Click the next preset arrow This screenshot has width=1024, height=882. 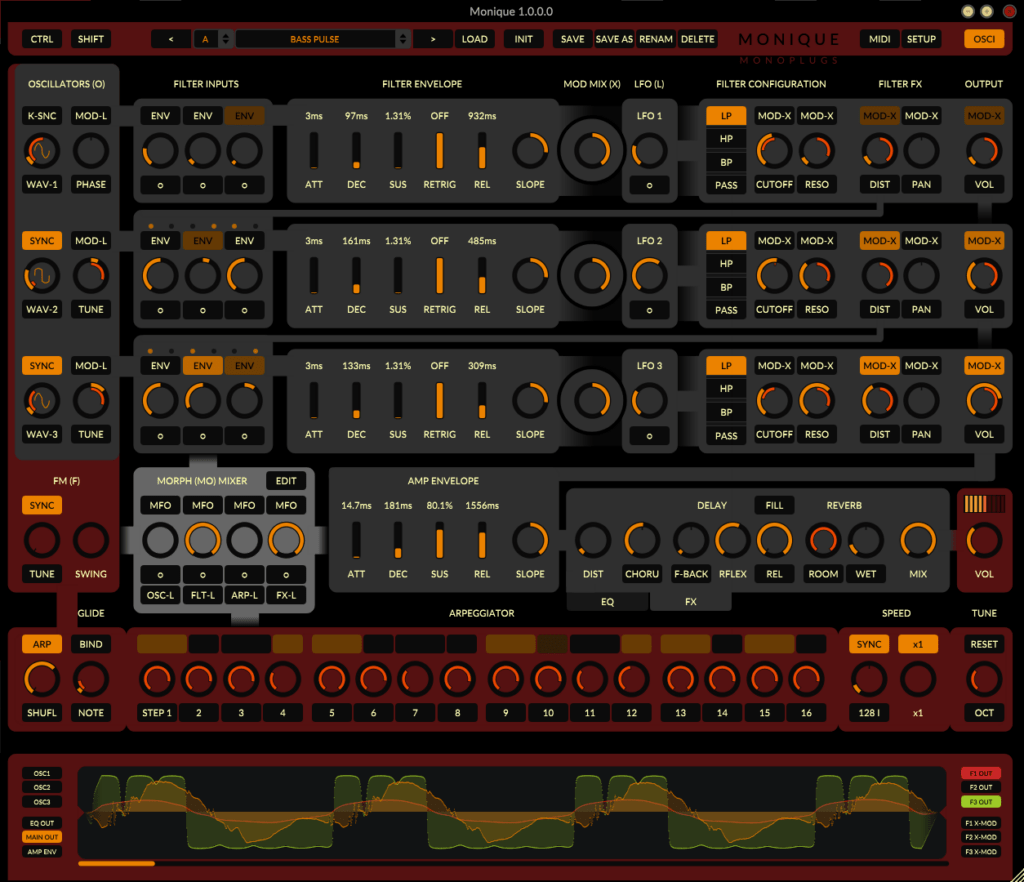(432, 38)
